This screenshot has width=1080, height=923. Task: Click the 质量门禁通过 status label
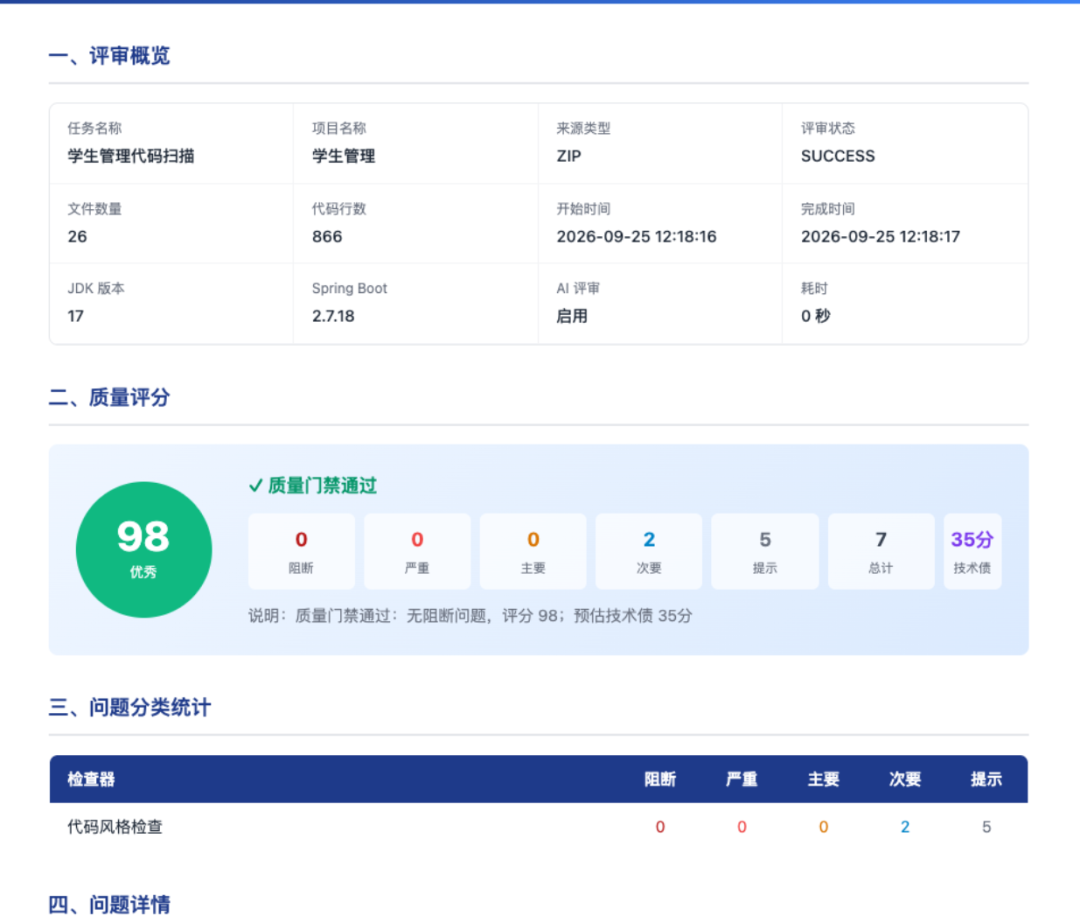click(313, 486)
